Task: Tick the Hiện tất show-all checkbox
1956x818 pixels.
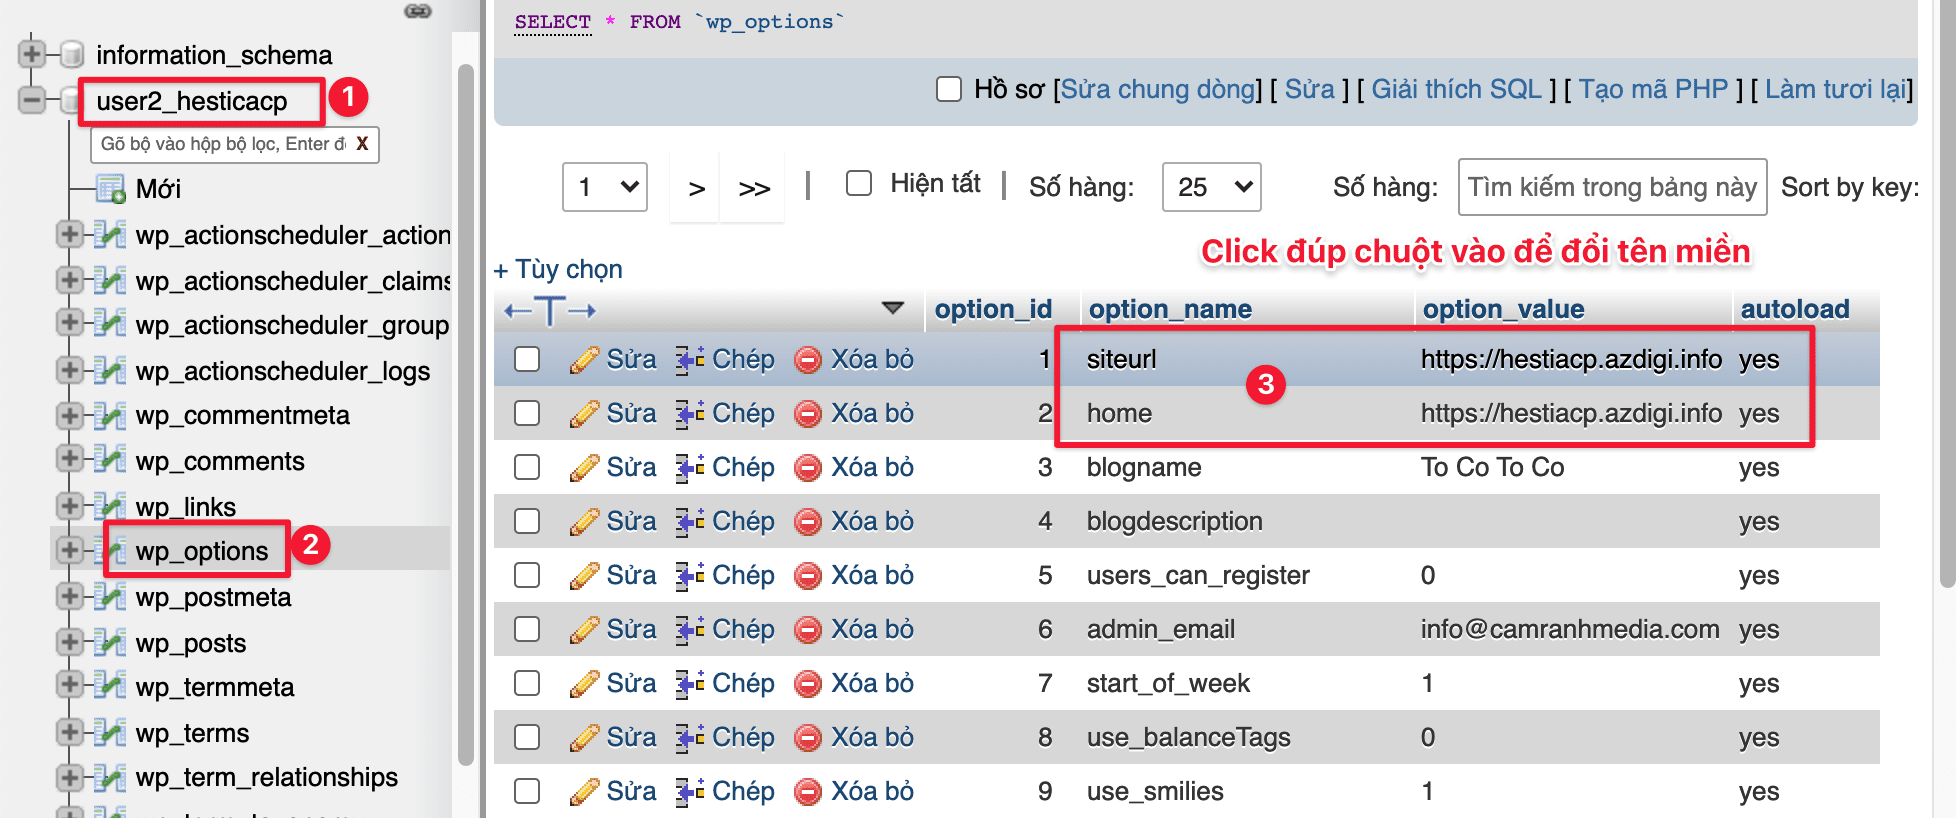Action: coord(859,183)
